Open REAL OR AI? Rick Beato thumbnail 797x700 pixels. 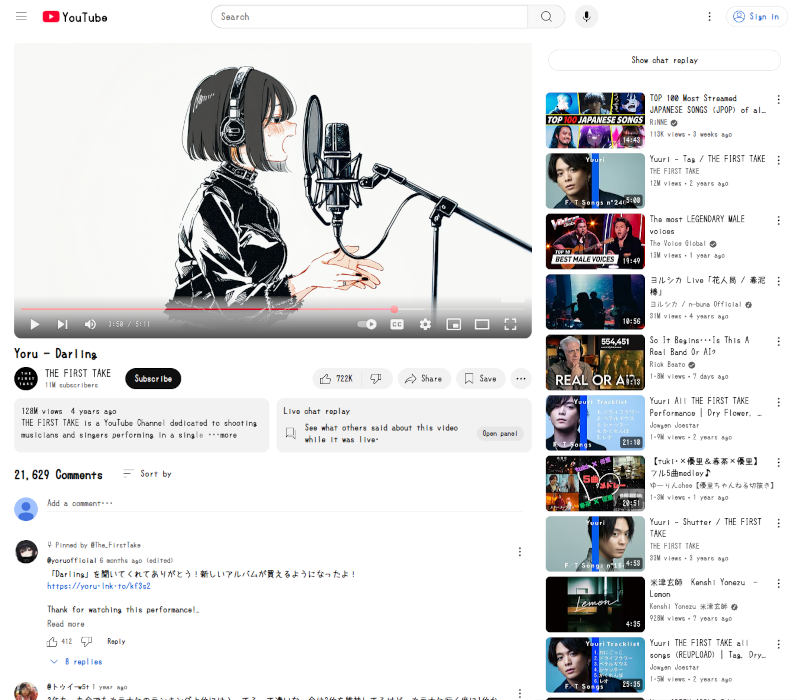point(595,362)
